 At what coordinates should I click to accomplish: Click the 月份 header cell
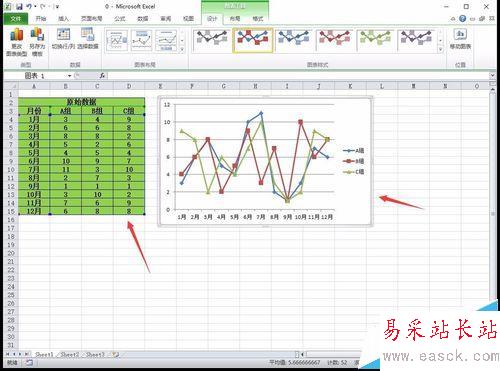[34, 111]
